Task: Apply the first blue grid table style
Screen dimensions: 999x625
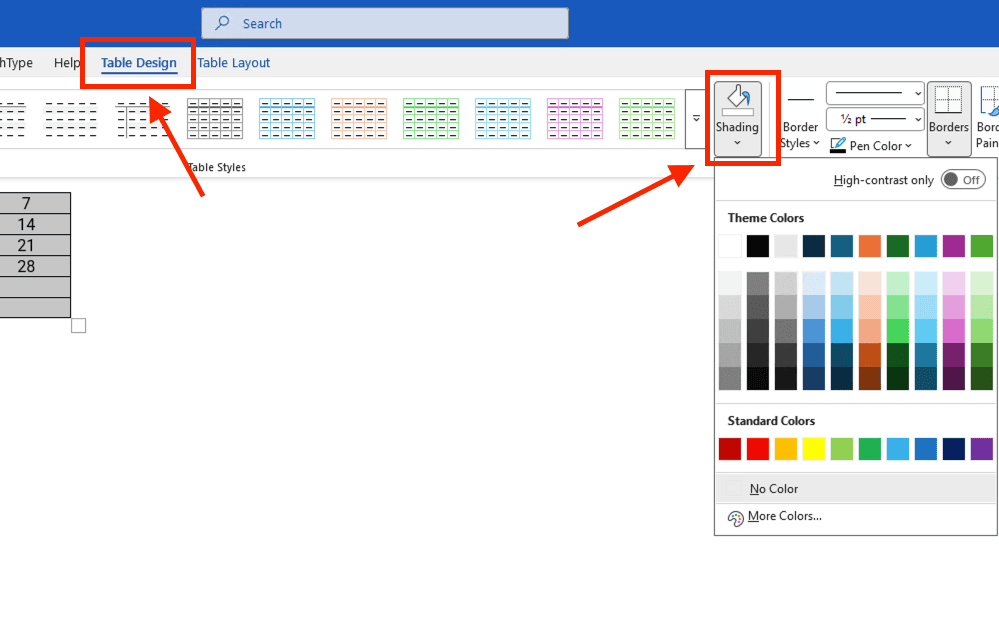Action: coord(287,119)
